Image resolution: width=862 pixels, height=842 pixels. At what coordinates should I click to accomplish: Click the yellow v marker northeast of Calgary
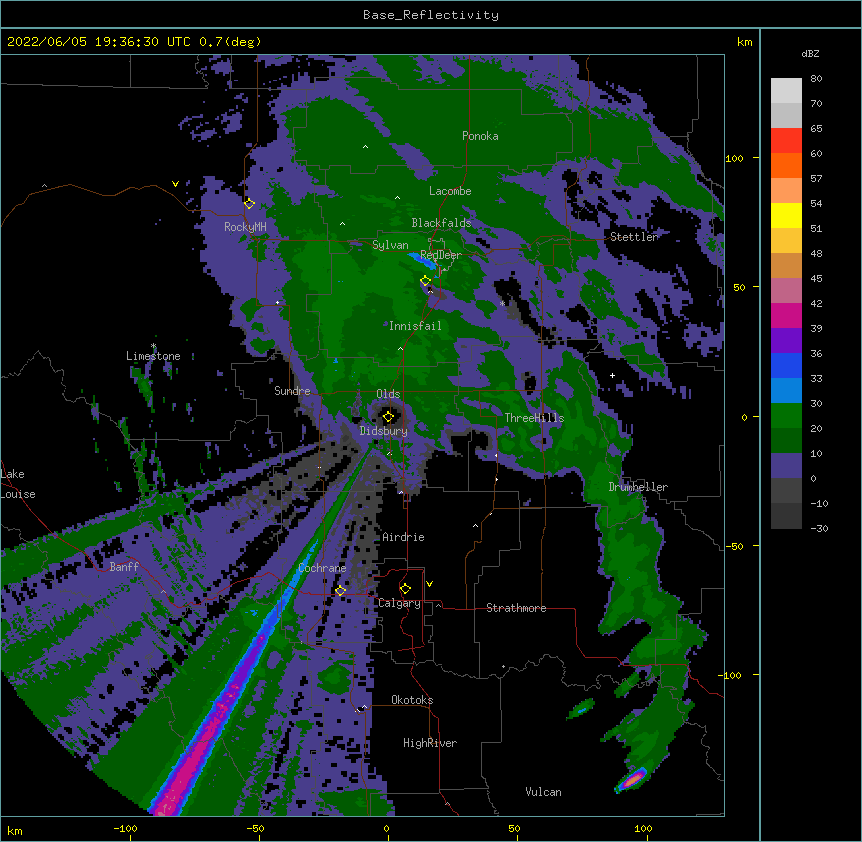[x=430, y=584]
